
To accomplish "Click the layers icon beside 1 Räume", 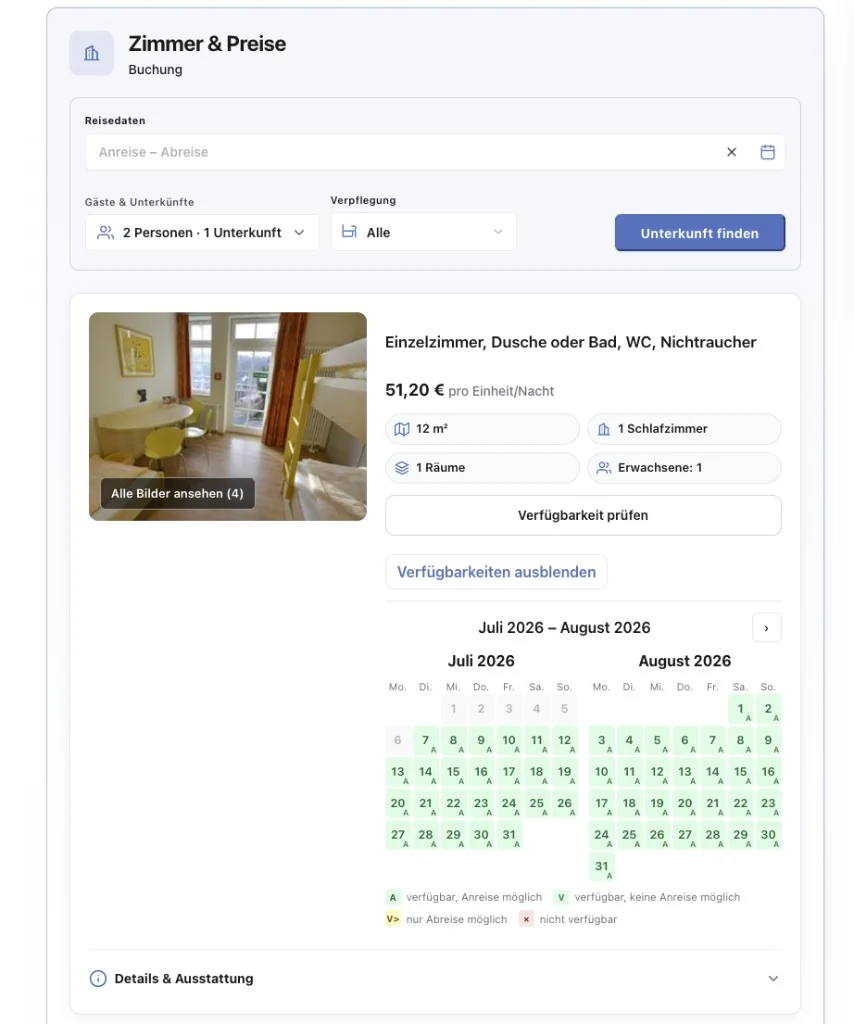I will [402, 468].
